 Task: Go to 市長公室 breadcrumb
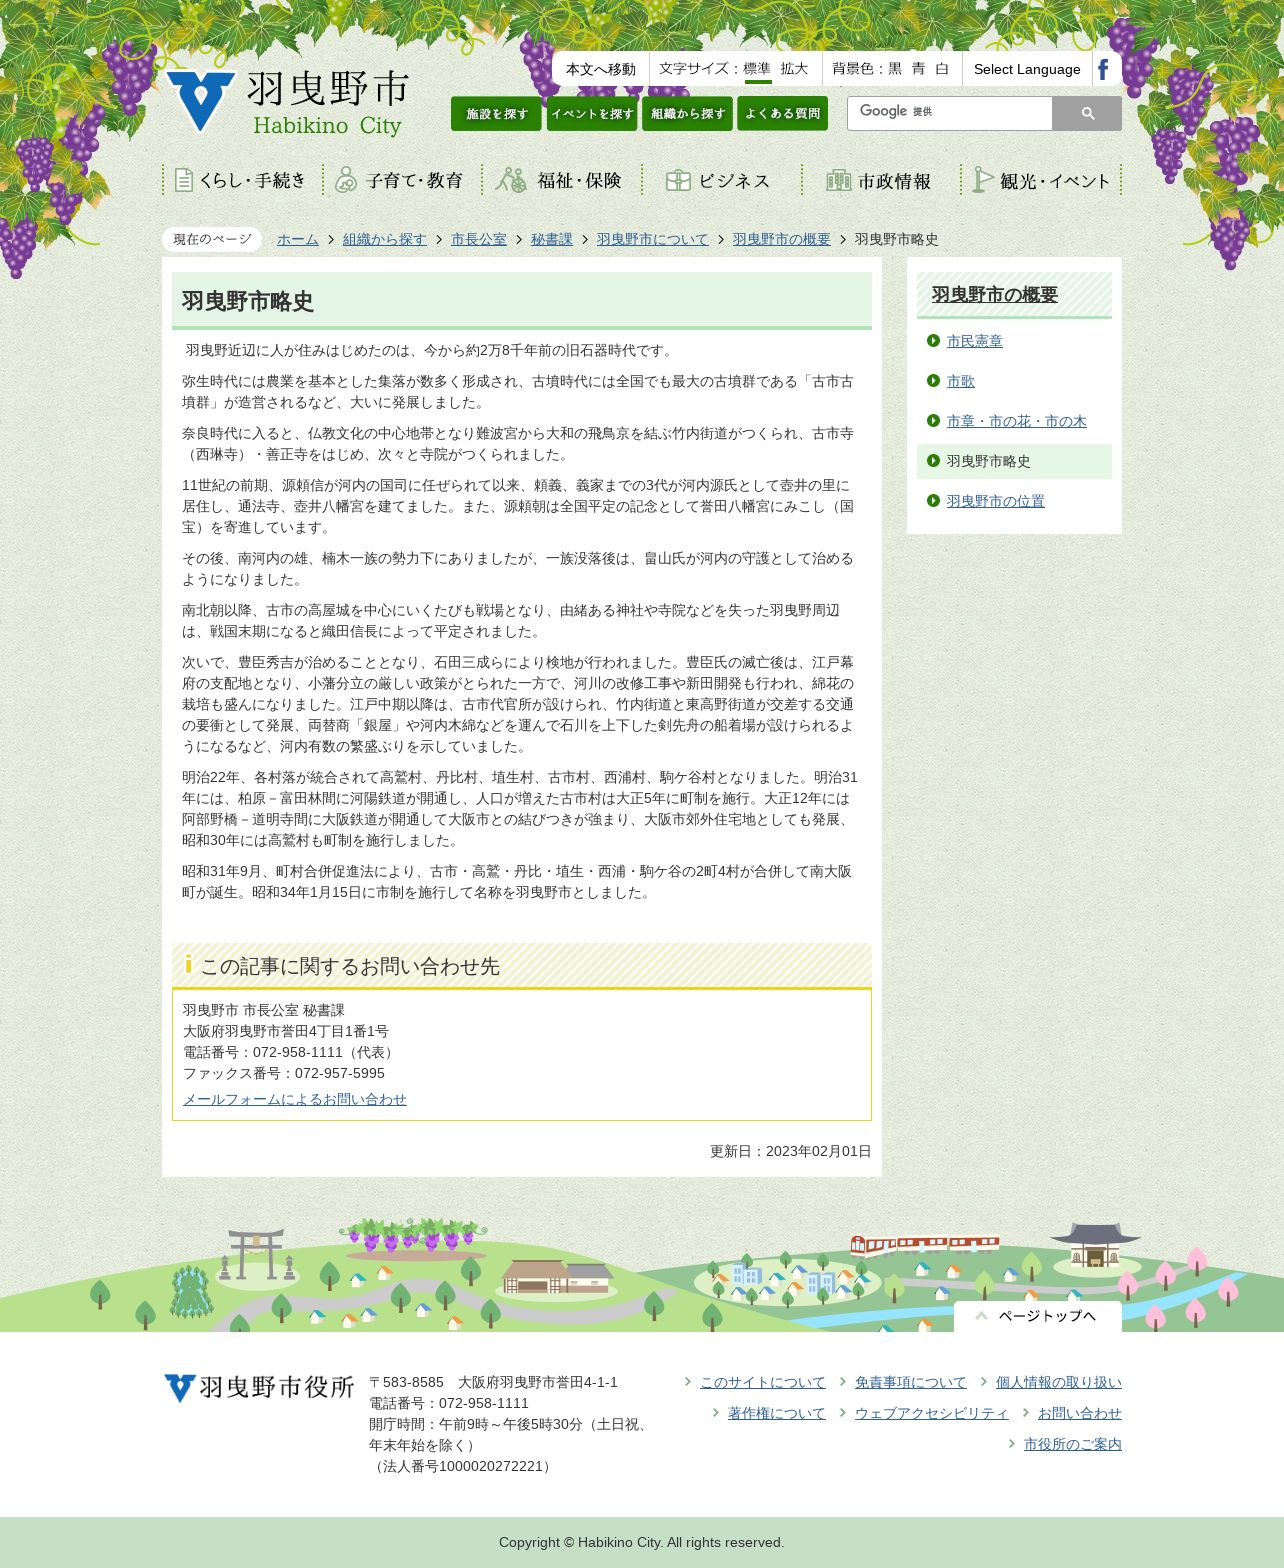pyautogui.click(x=479, y=240)
